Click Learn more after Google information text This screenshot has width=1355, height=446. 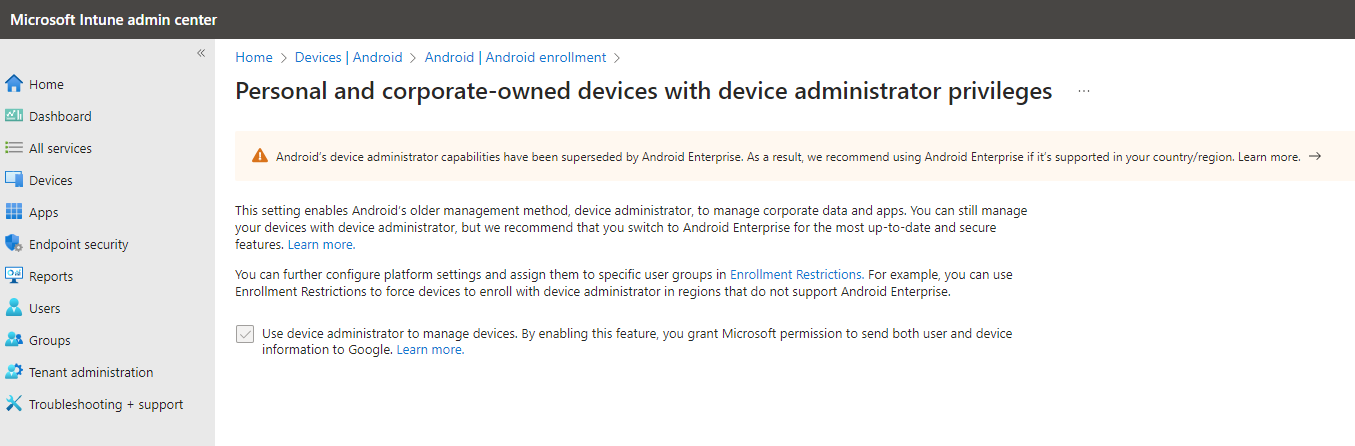pyautogui.click(x=430, y=349)
